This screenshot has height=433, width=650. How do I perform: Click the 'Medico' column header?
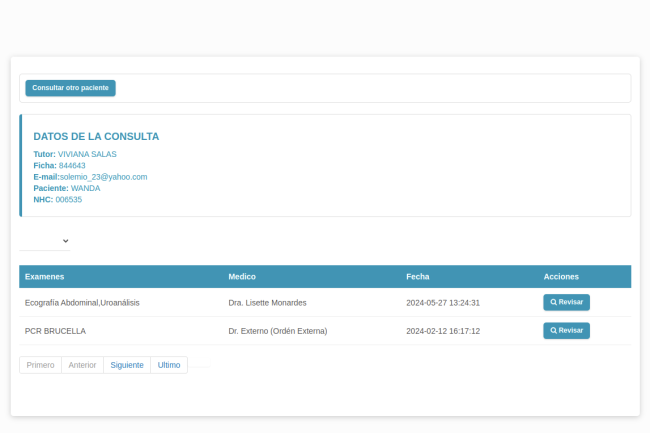click(x=242, y=276)
